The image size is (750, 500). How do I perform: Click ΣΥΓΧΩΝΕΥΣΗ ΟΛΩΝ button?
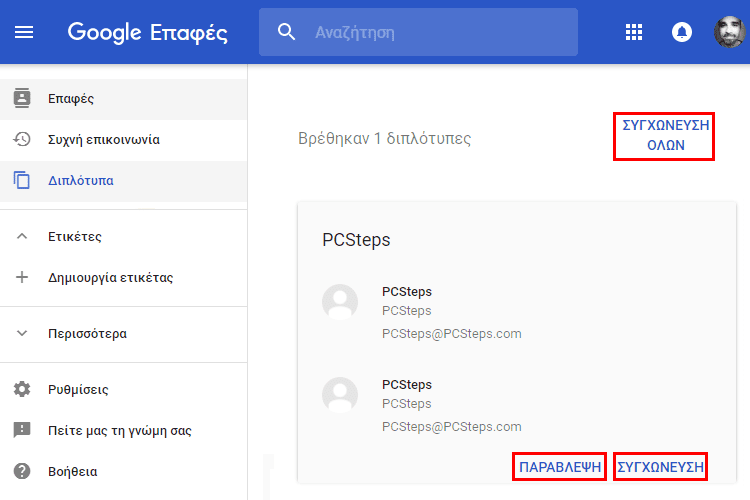pyautogui.click(x=664, y=136)
